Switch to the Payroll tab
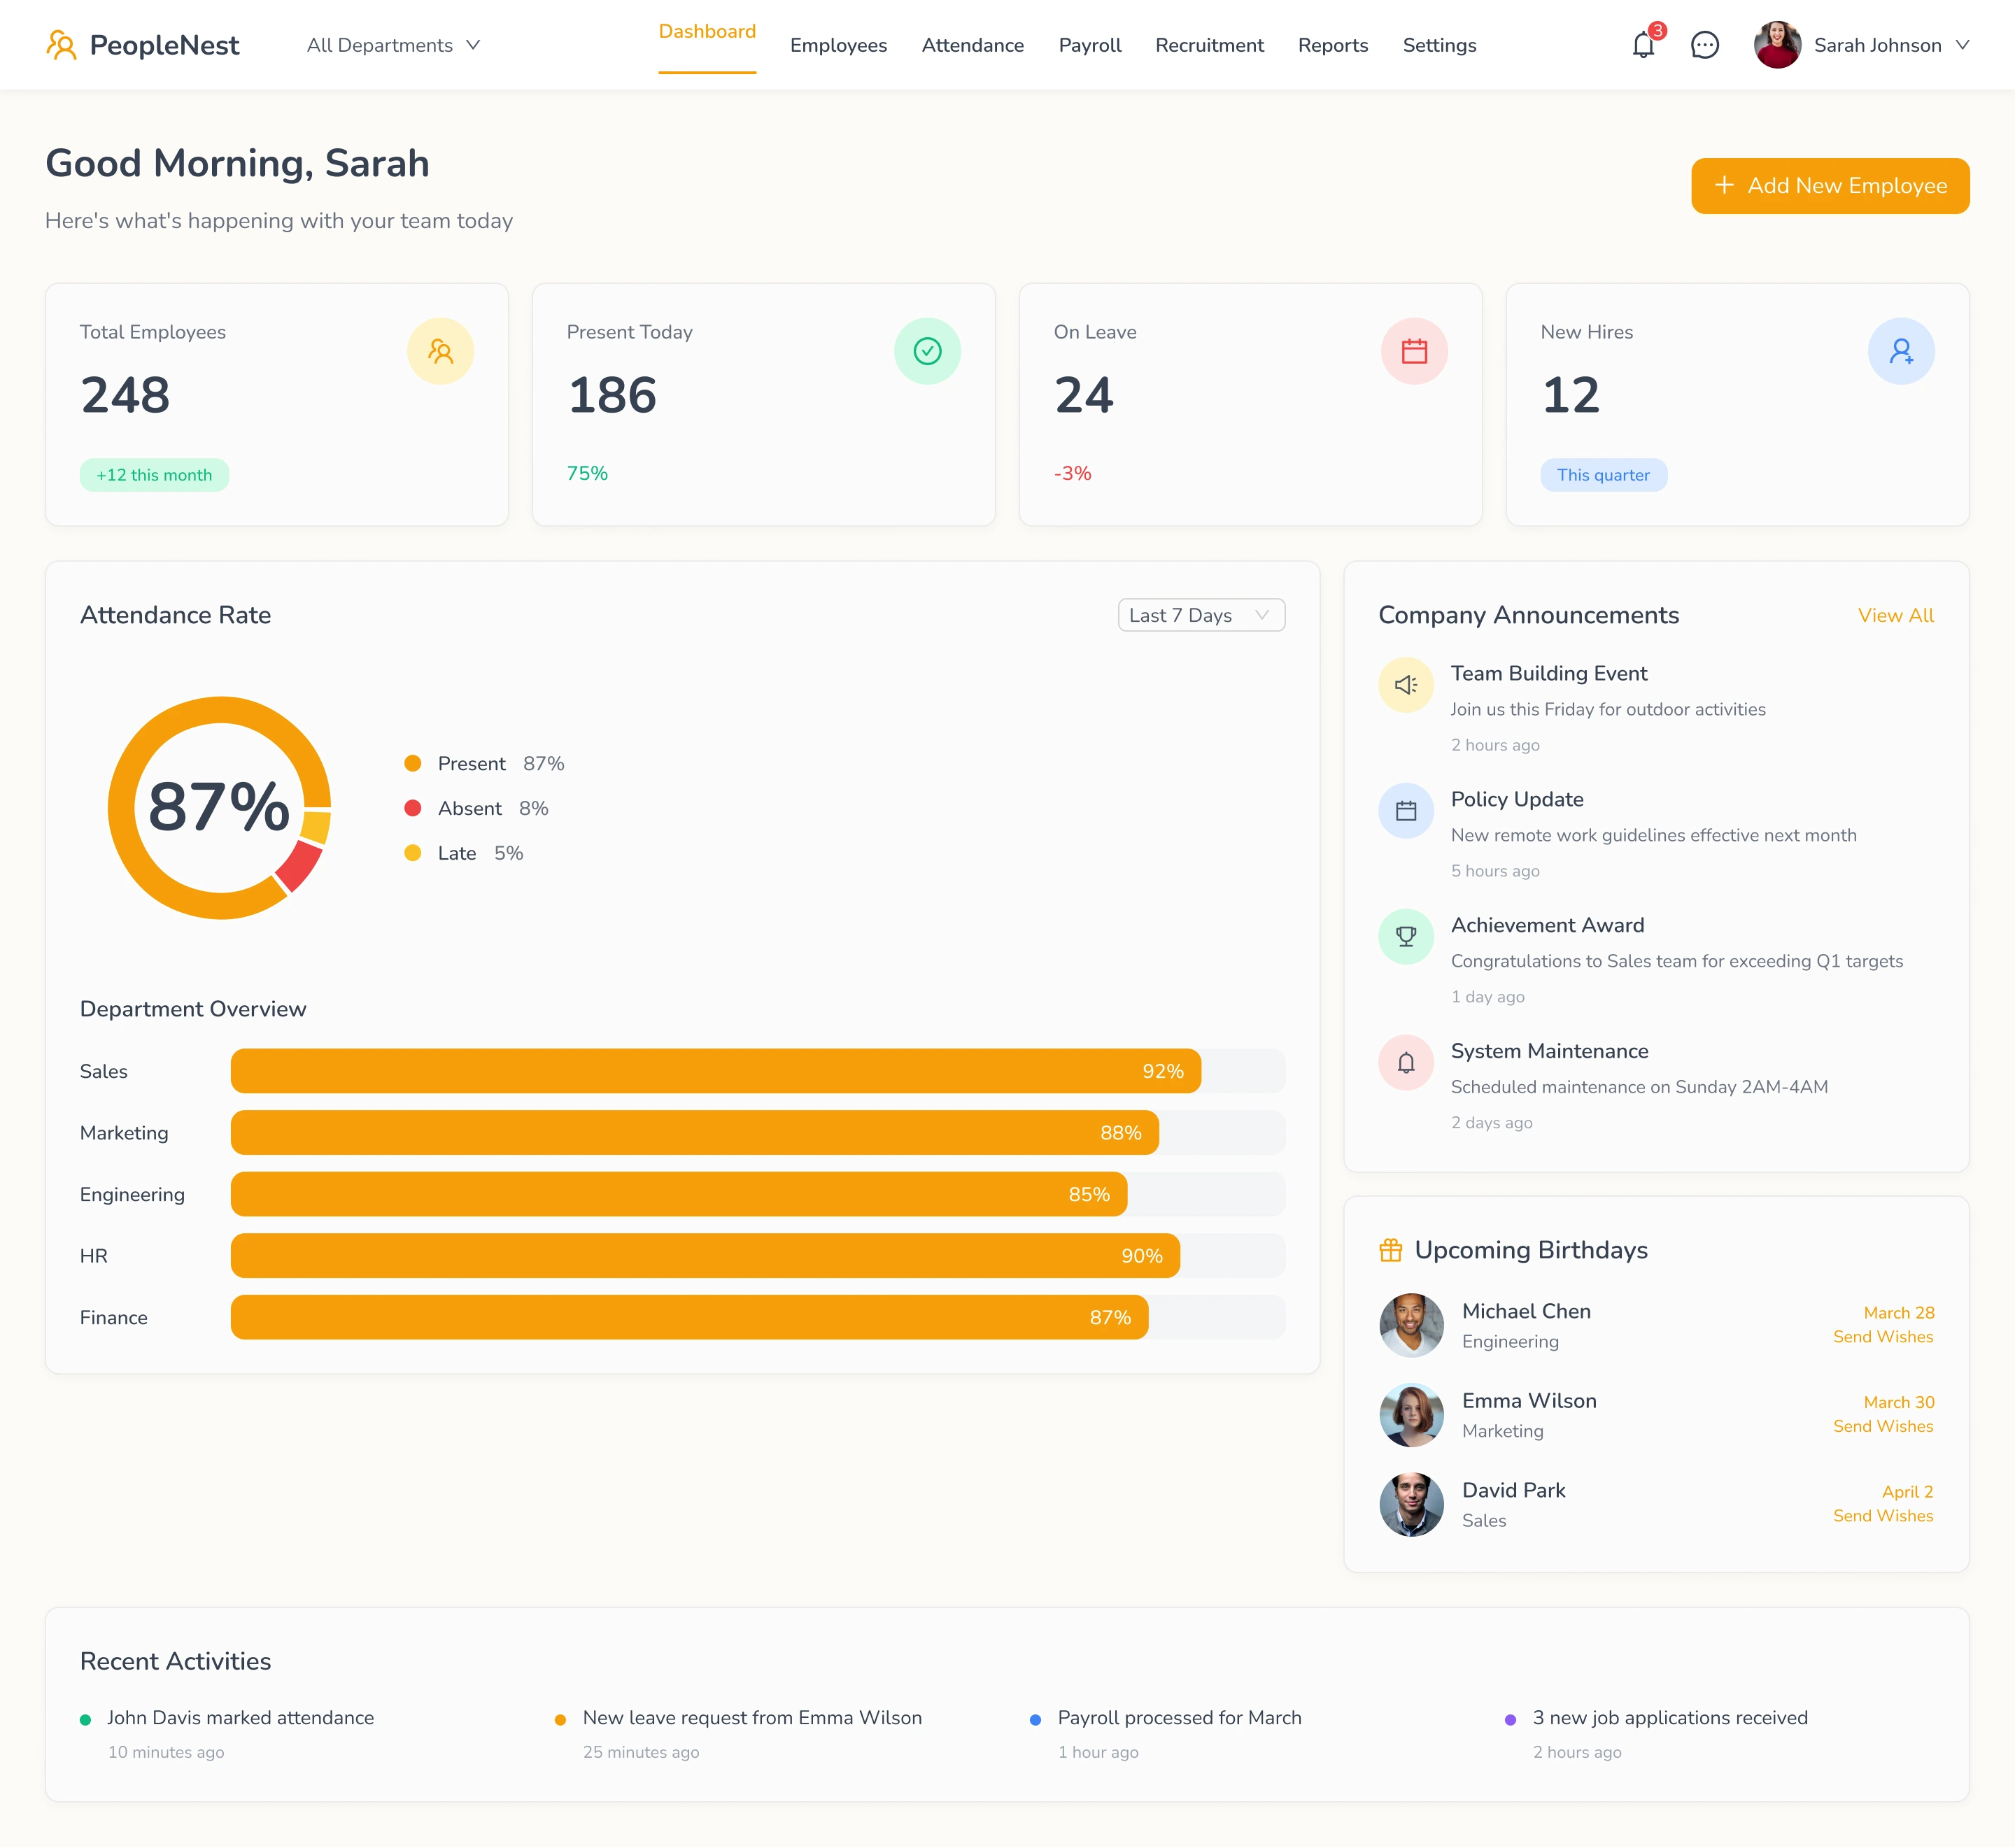The image size is (2015, 1848). [x=1089, y=45]
